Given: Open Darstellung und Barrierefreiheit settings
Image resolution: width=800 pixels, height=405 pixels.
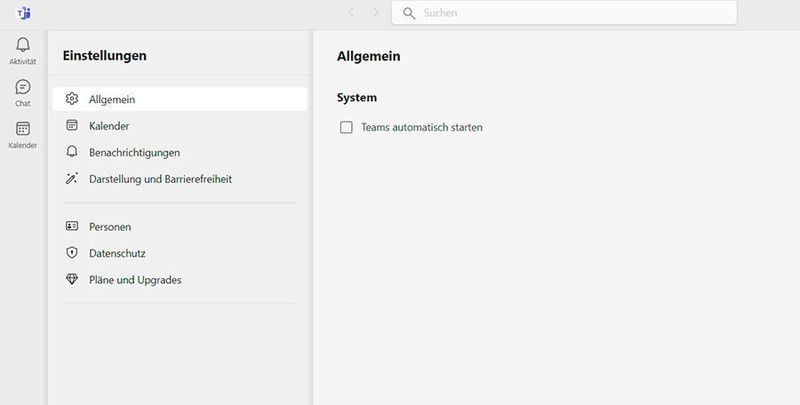Looking at the screenshot, I should click(x=160, y=179).
